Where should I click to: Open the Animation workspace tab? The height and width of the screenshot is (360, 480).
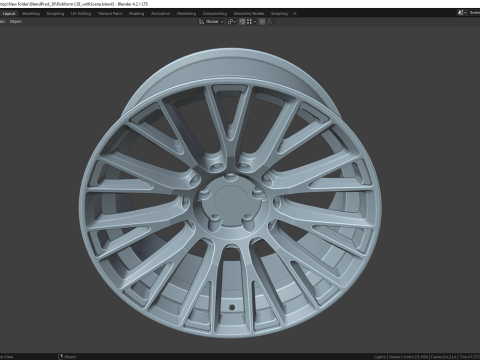pos(160,14)
